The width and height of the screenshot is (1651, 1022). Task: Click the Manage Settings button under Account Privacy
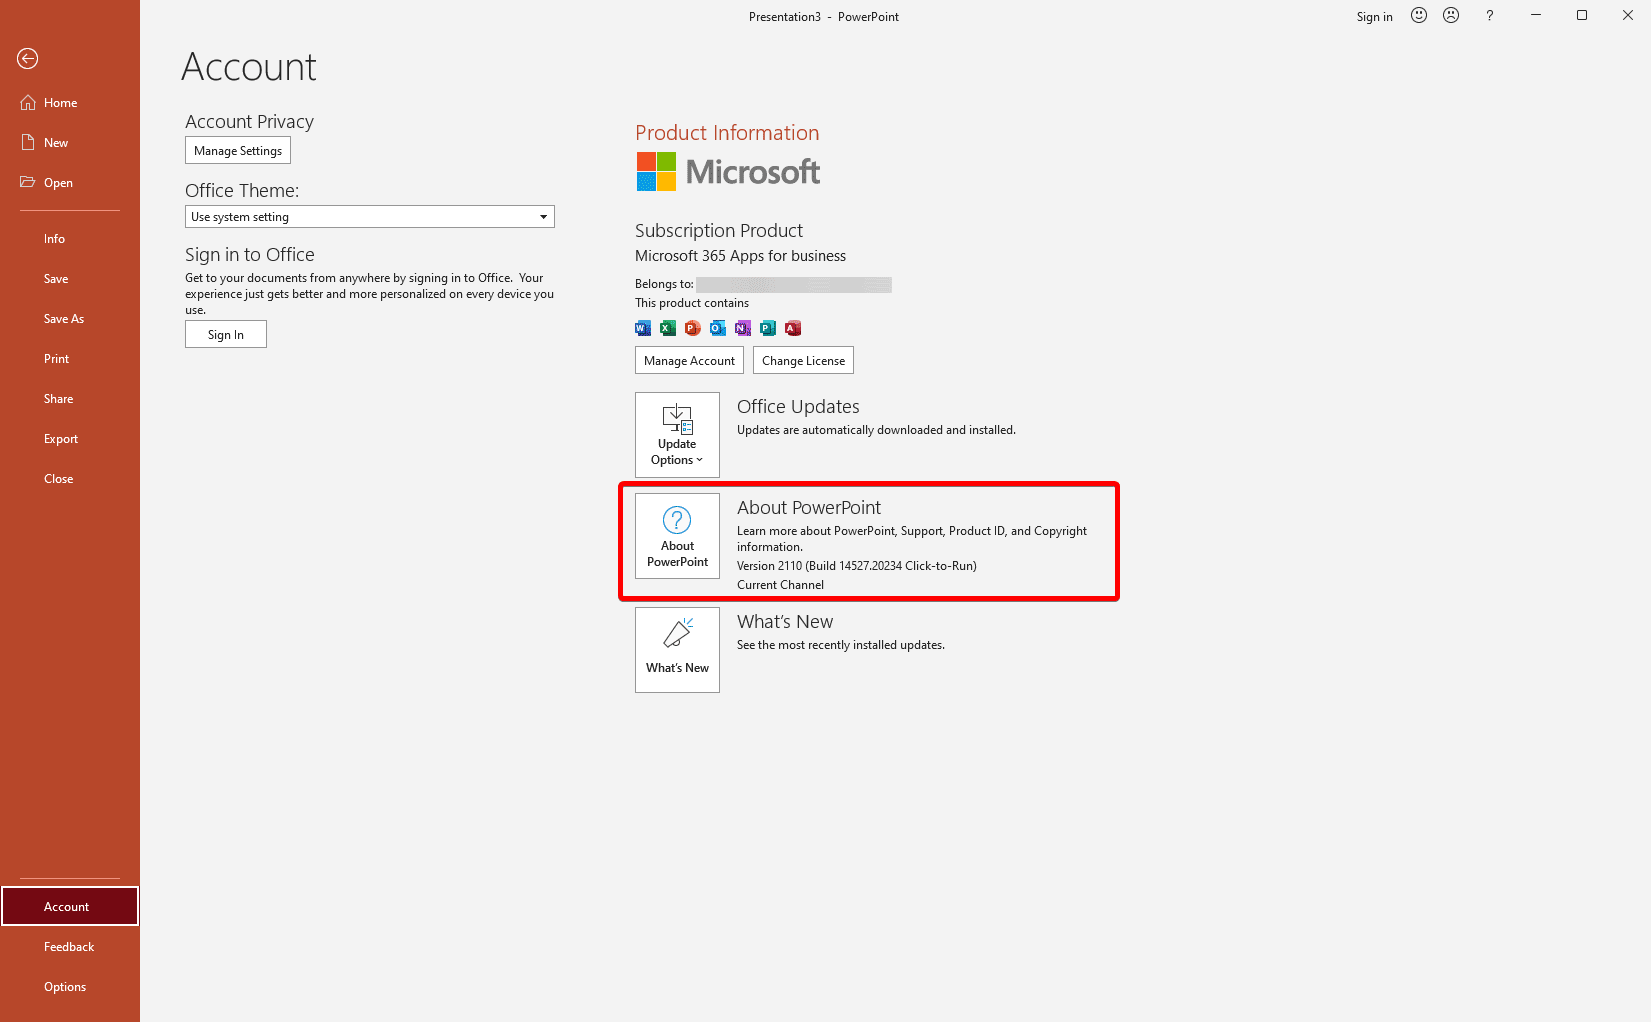[237, 150]
